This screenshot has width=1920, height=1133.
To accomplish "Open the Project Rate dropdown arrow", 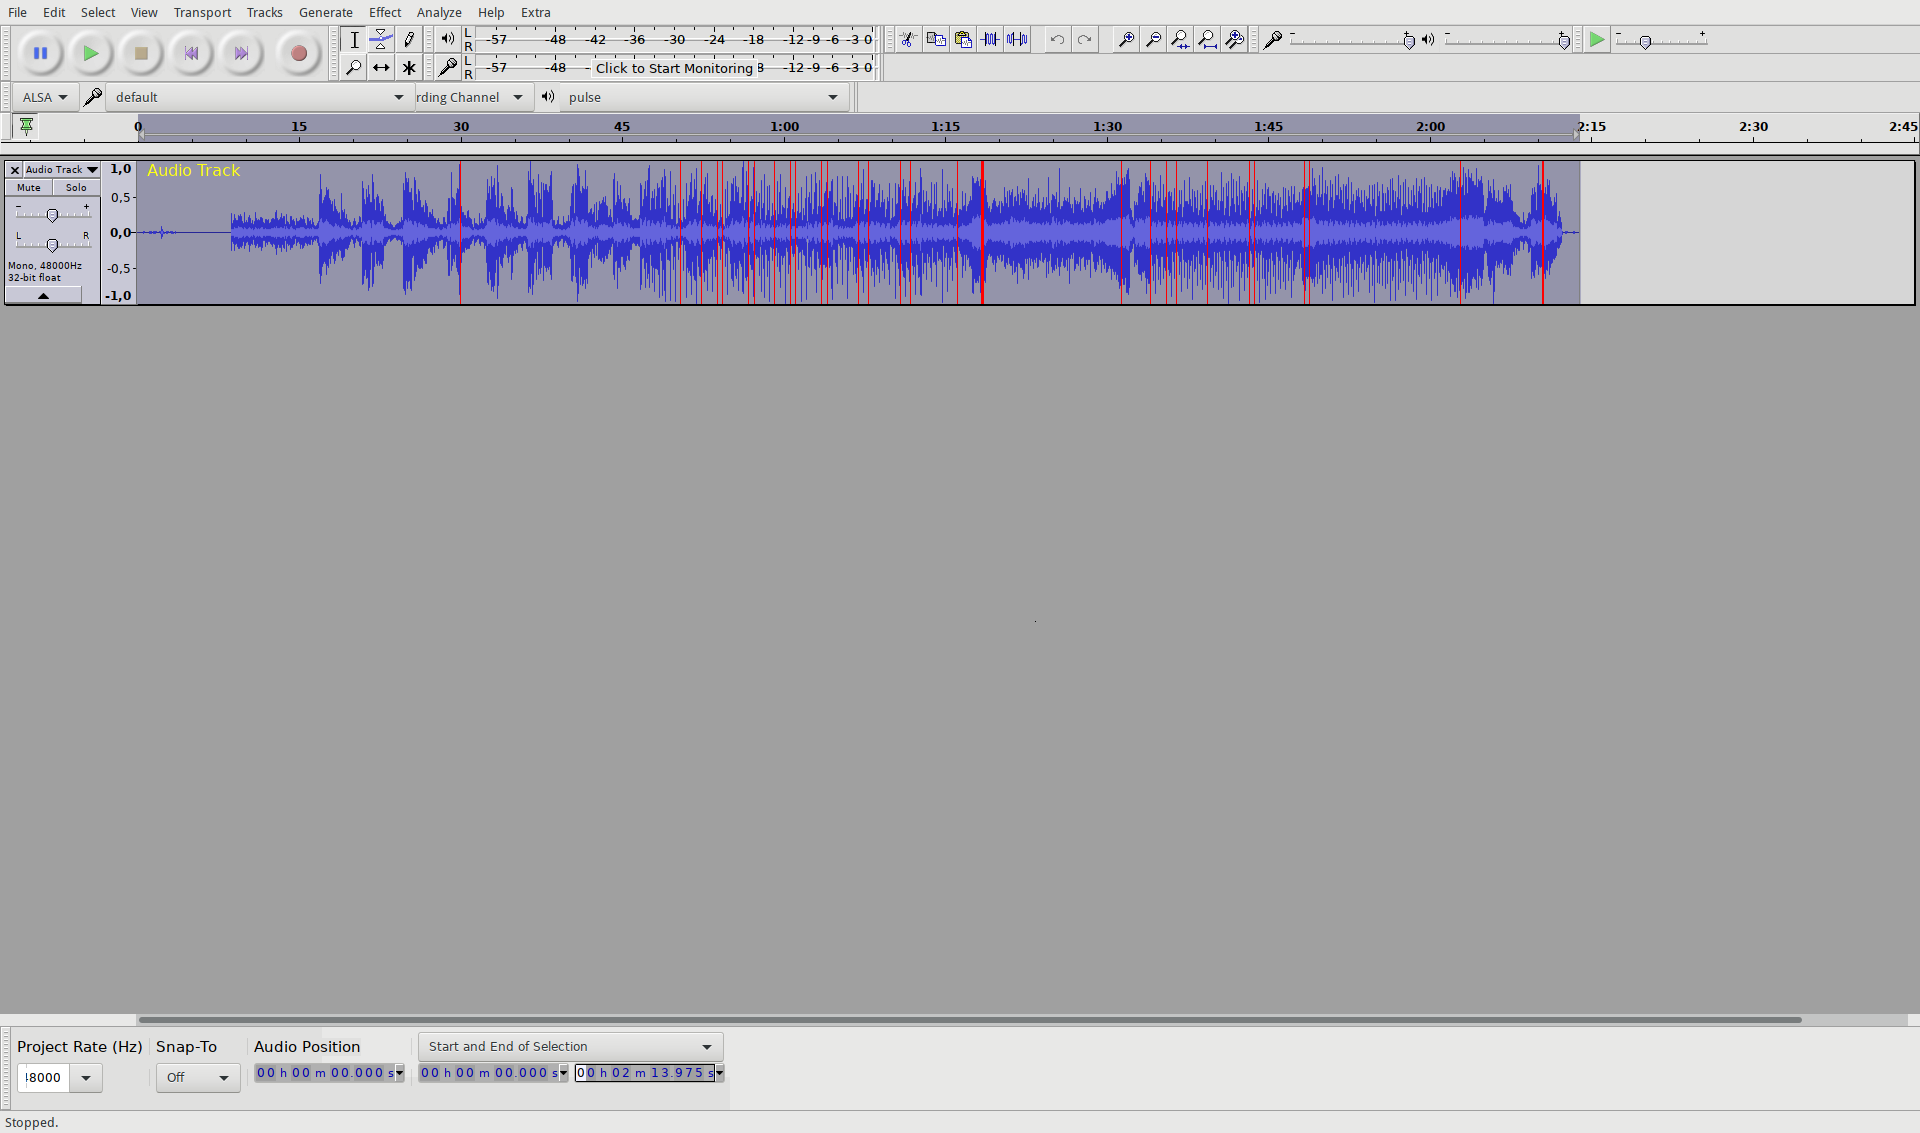I will pyautogui.click(x=86, y=1078).
